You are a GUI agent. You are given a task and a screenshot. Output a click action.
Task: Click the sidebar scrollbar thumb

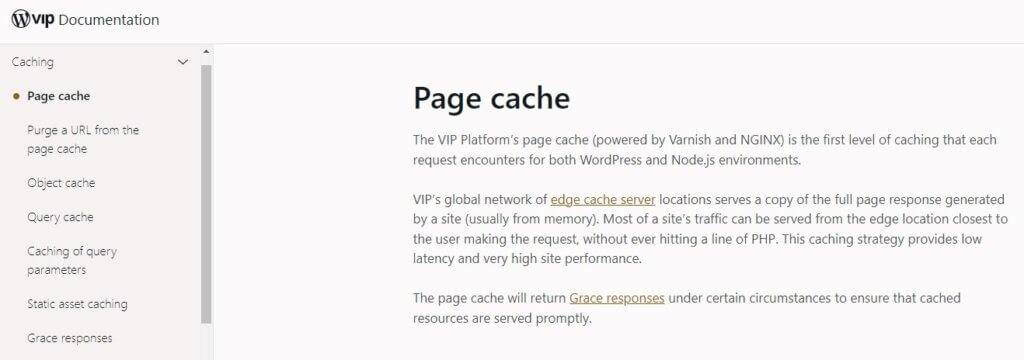206,194
